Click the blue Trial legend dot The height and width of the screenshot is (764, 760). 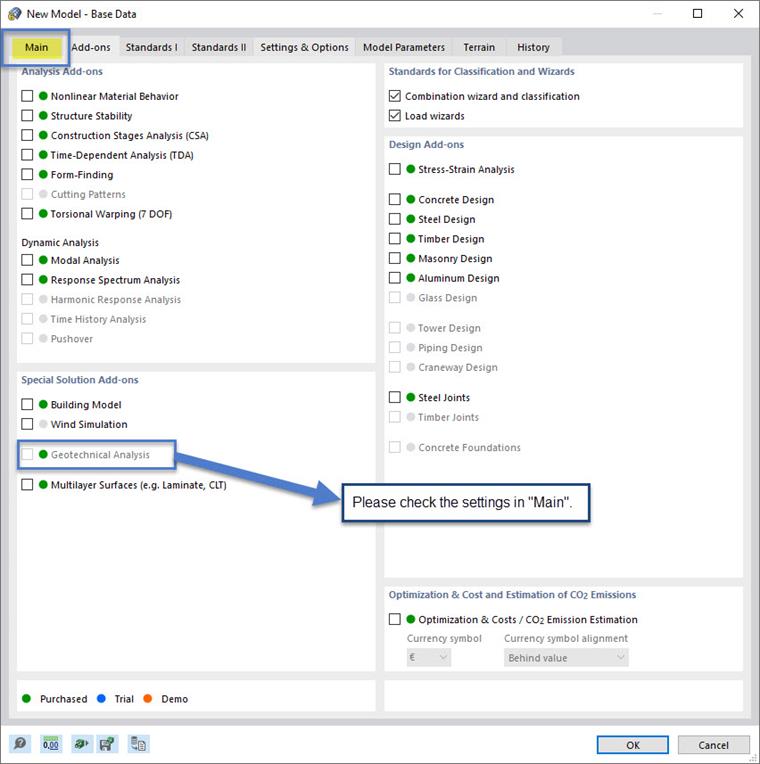point(101,699)
